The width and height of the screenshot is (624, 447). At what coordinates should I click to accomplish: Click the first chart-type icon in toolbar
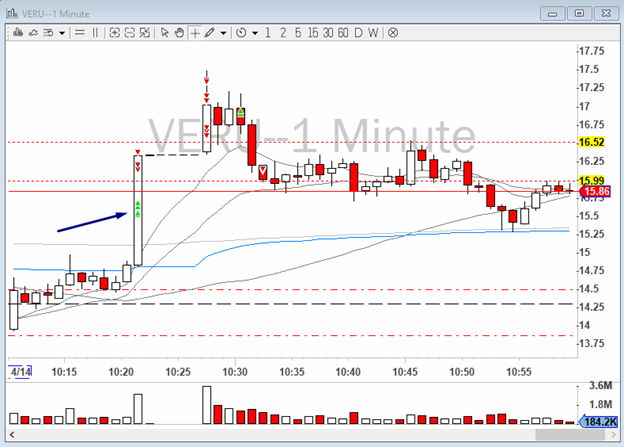pyautogui.click(x=16, y=33)
